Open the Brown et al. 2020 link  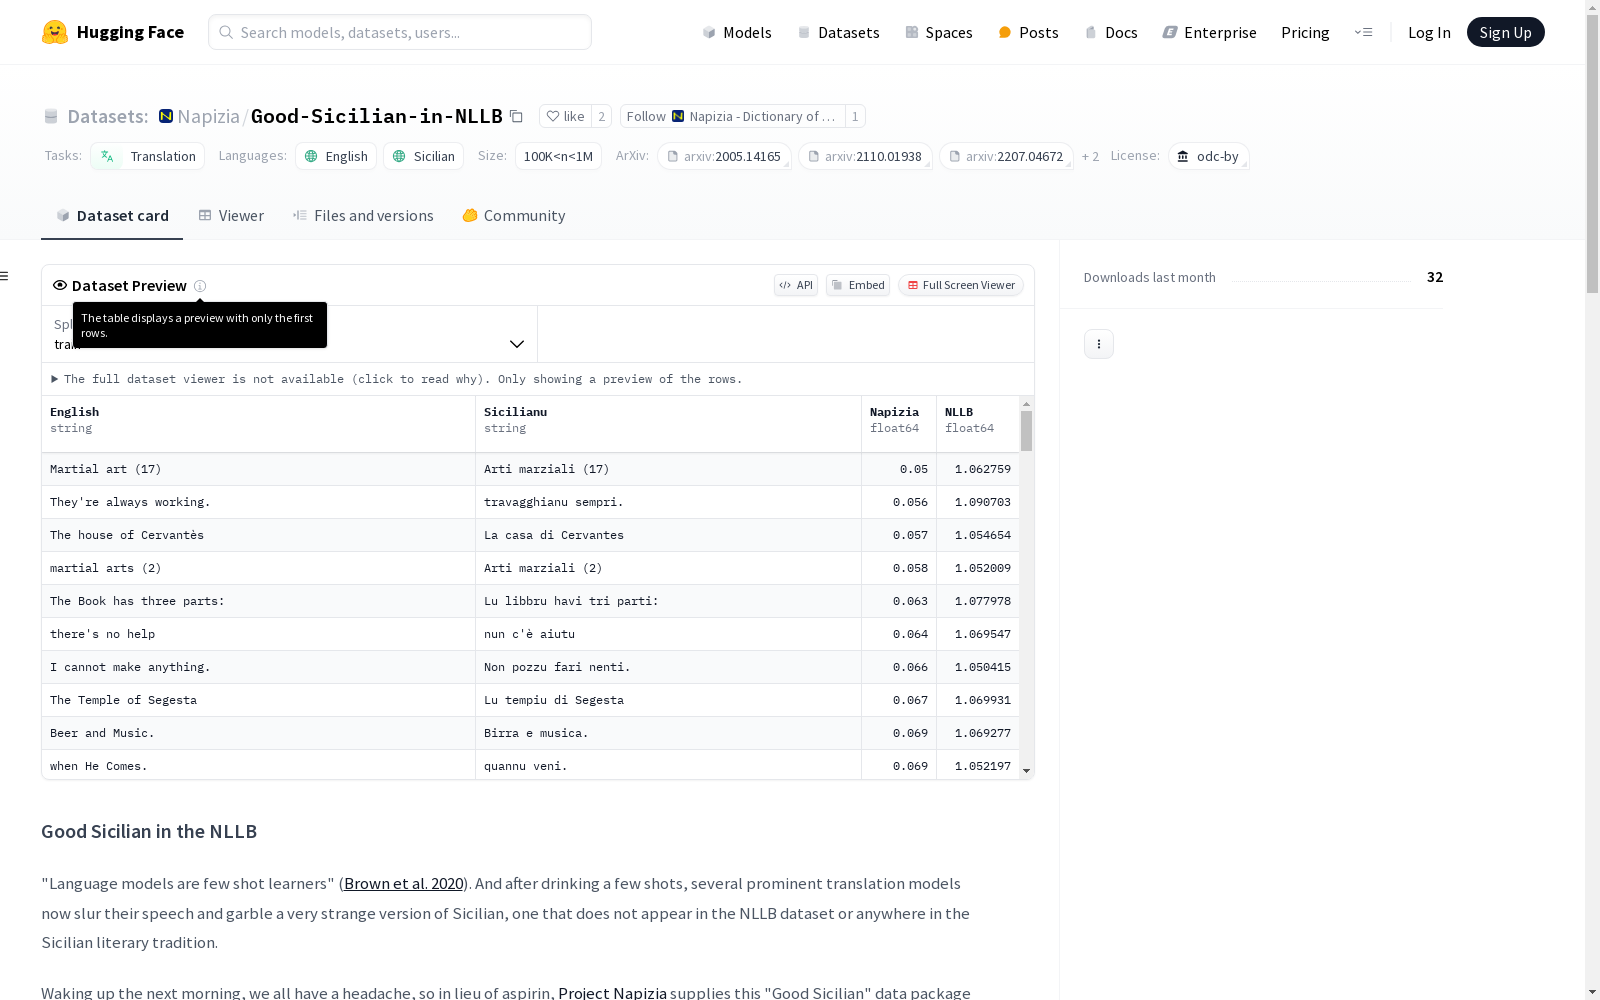404,884
